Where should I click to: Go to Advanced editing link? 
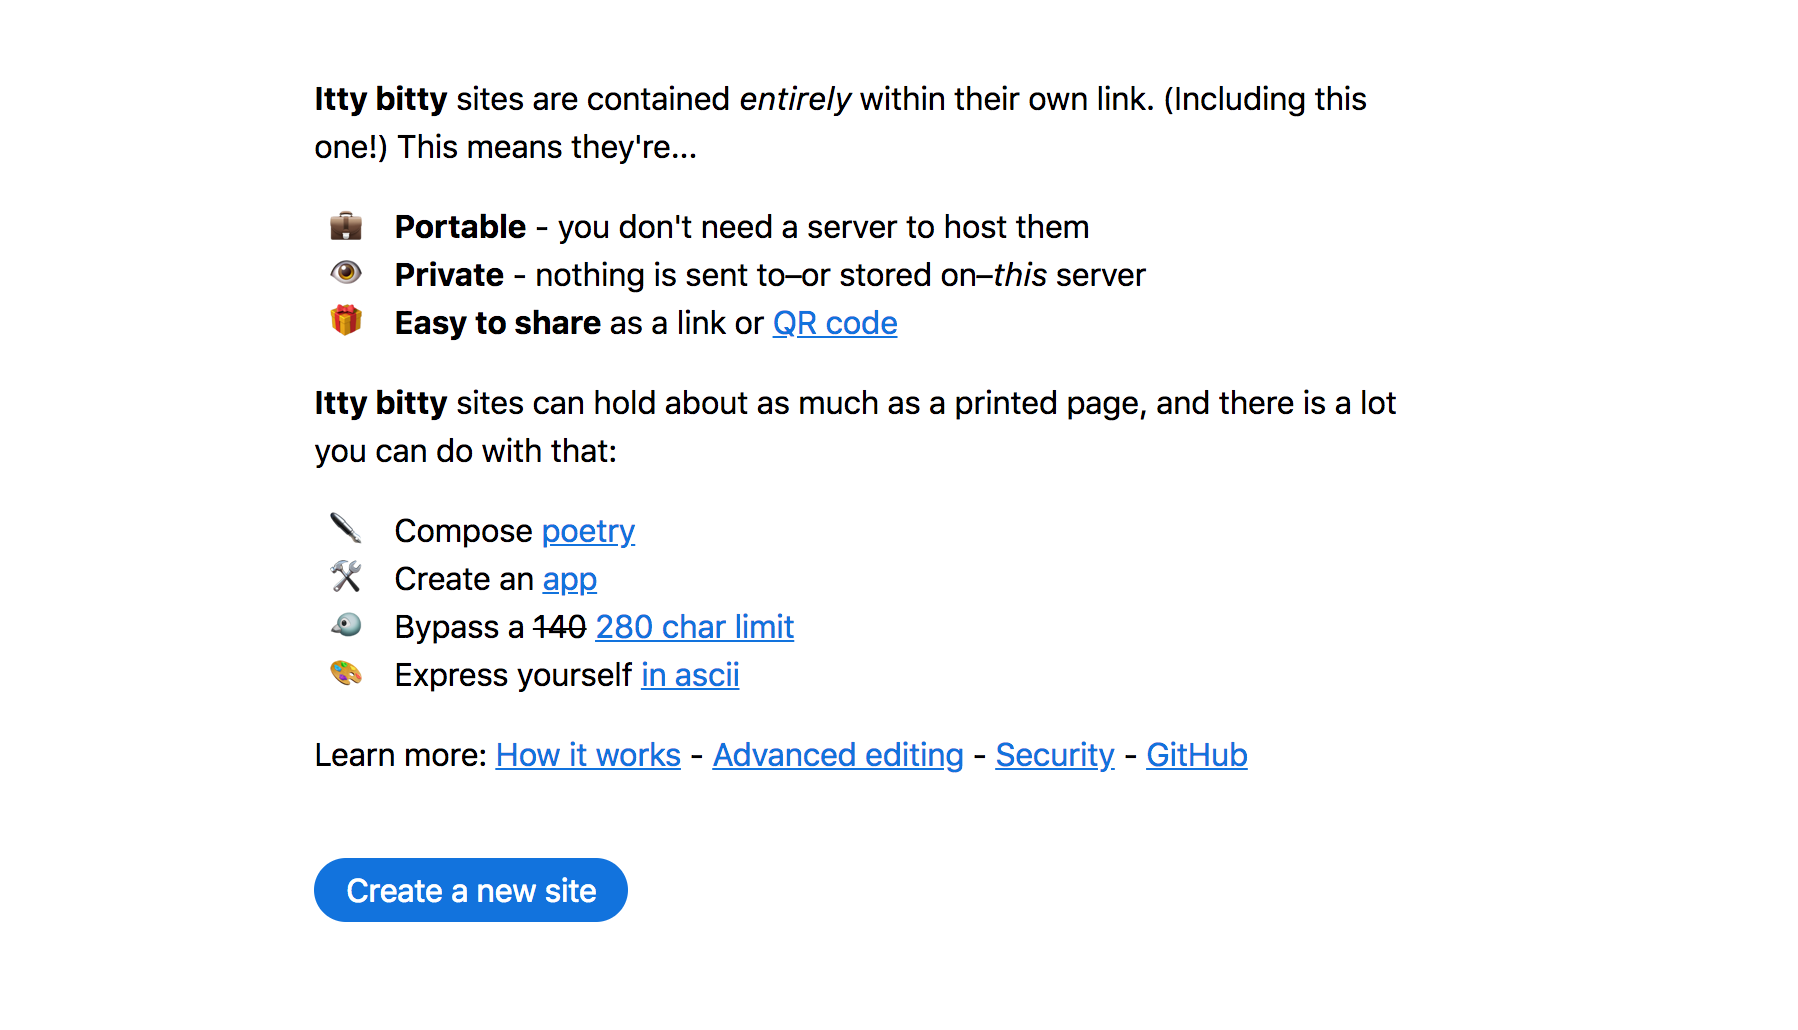(838, 755)
